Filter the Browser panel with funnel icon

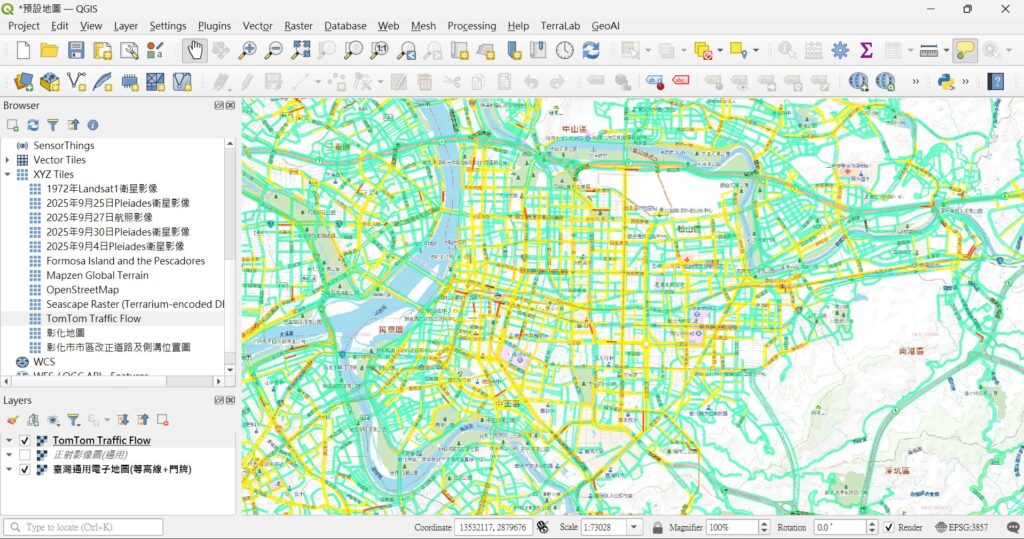click(x=53, y=125)
